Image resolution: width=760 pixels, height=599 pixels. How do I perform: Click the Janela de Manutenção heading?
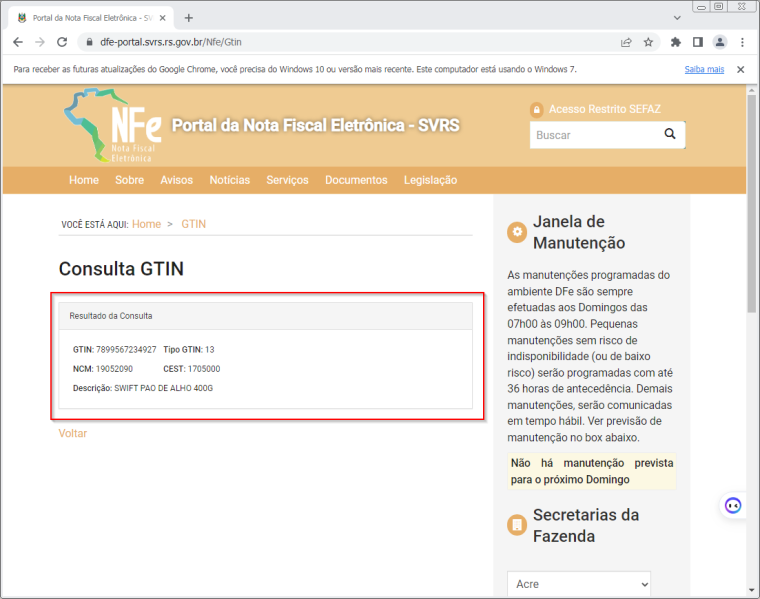[579, 232]
